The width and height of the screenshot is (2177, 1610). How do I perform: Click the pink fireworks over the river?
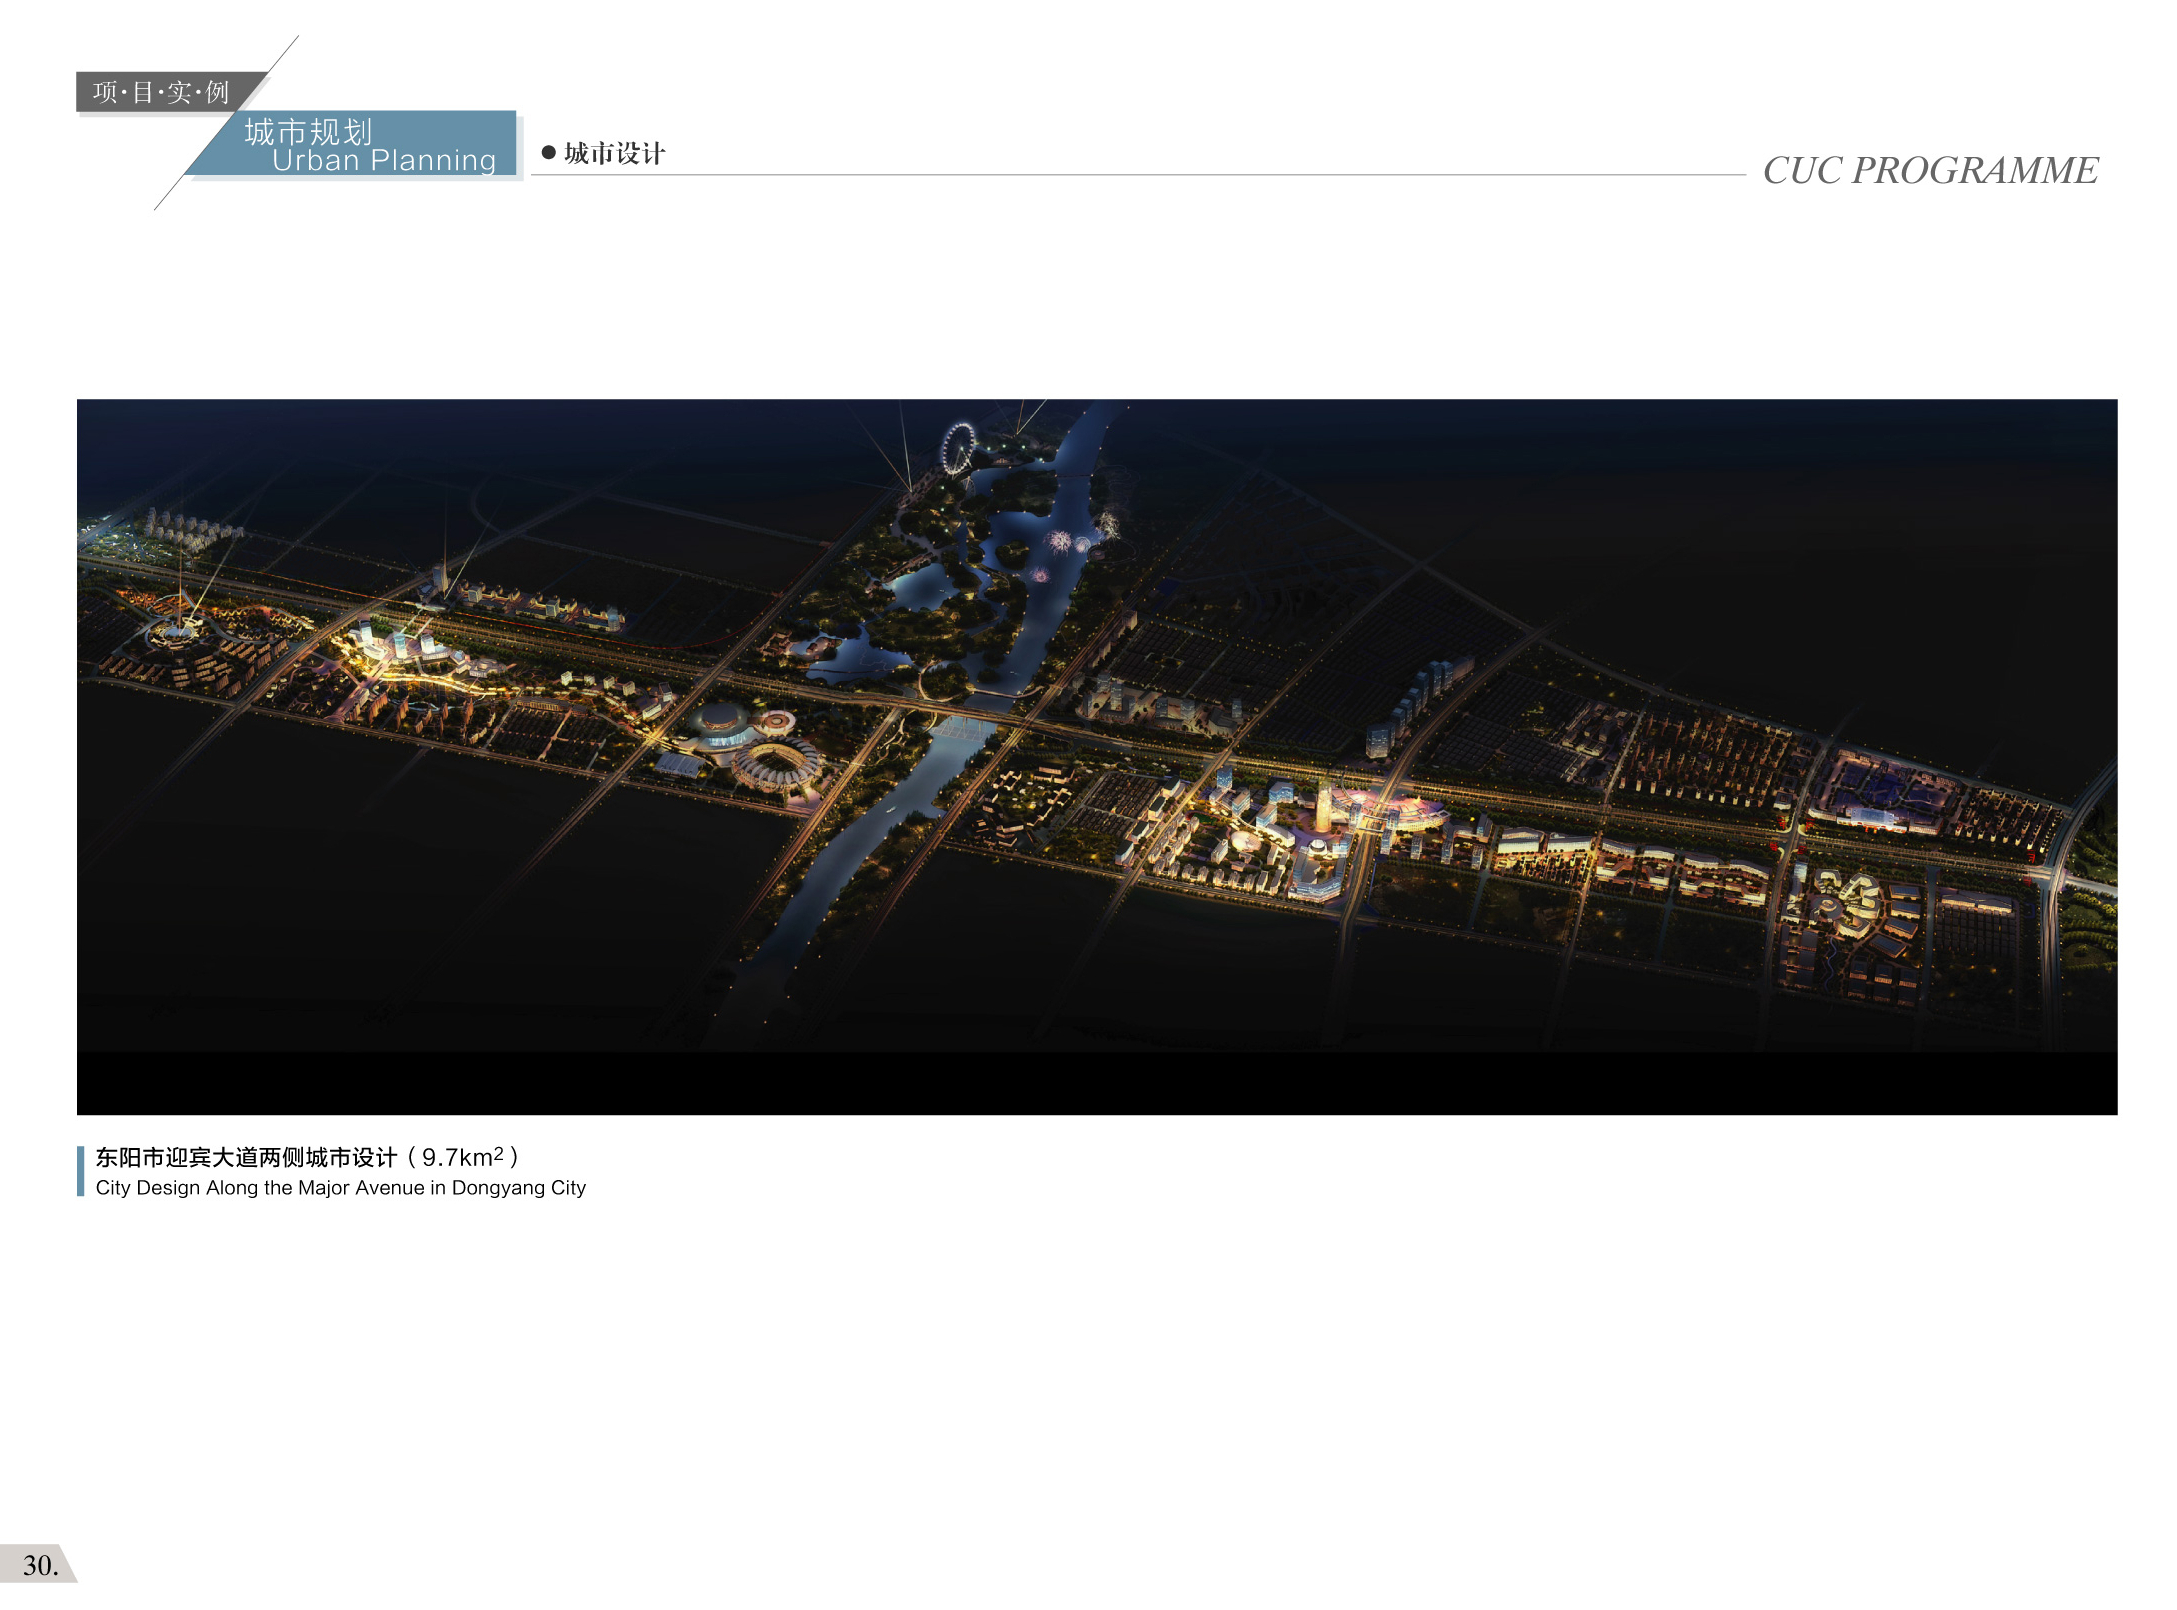click(1060, 543)
